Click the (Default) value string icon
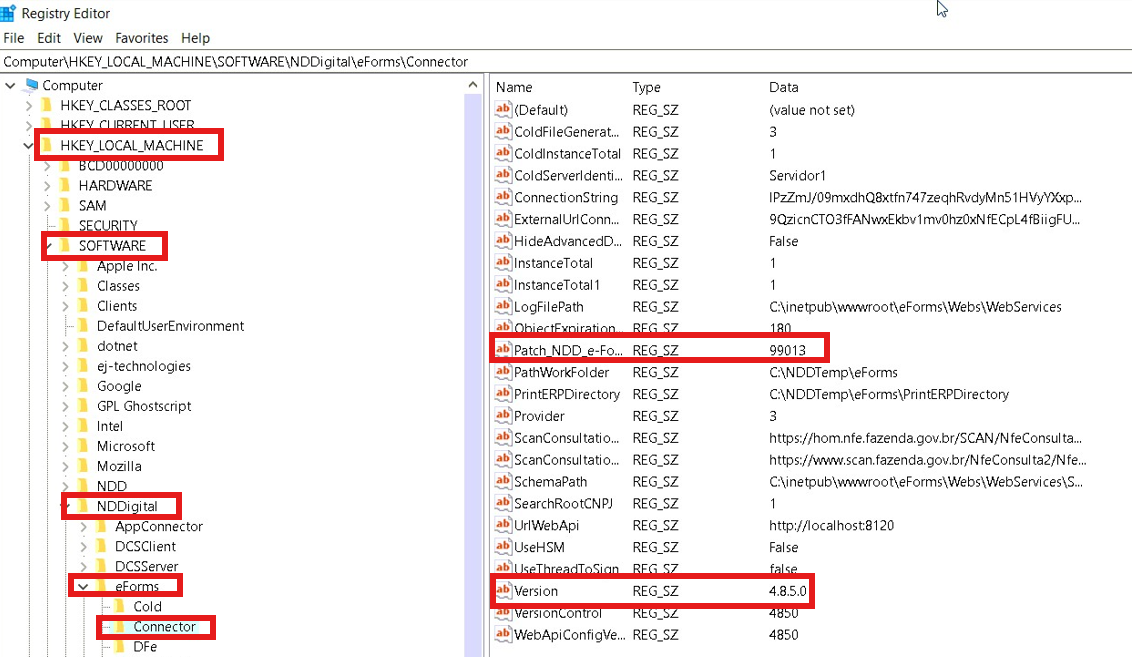 503,110
